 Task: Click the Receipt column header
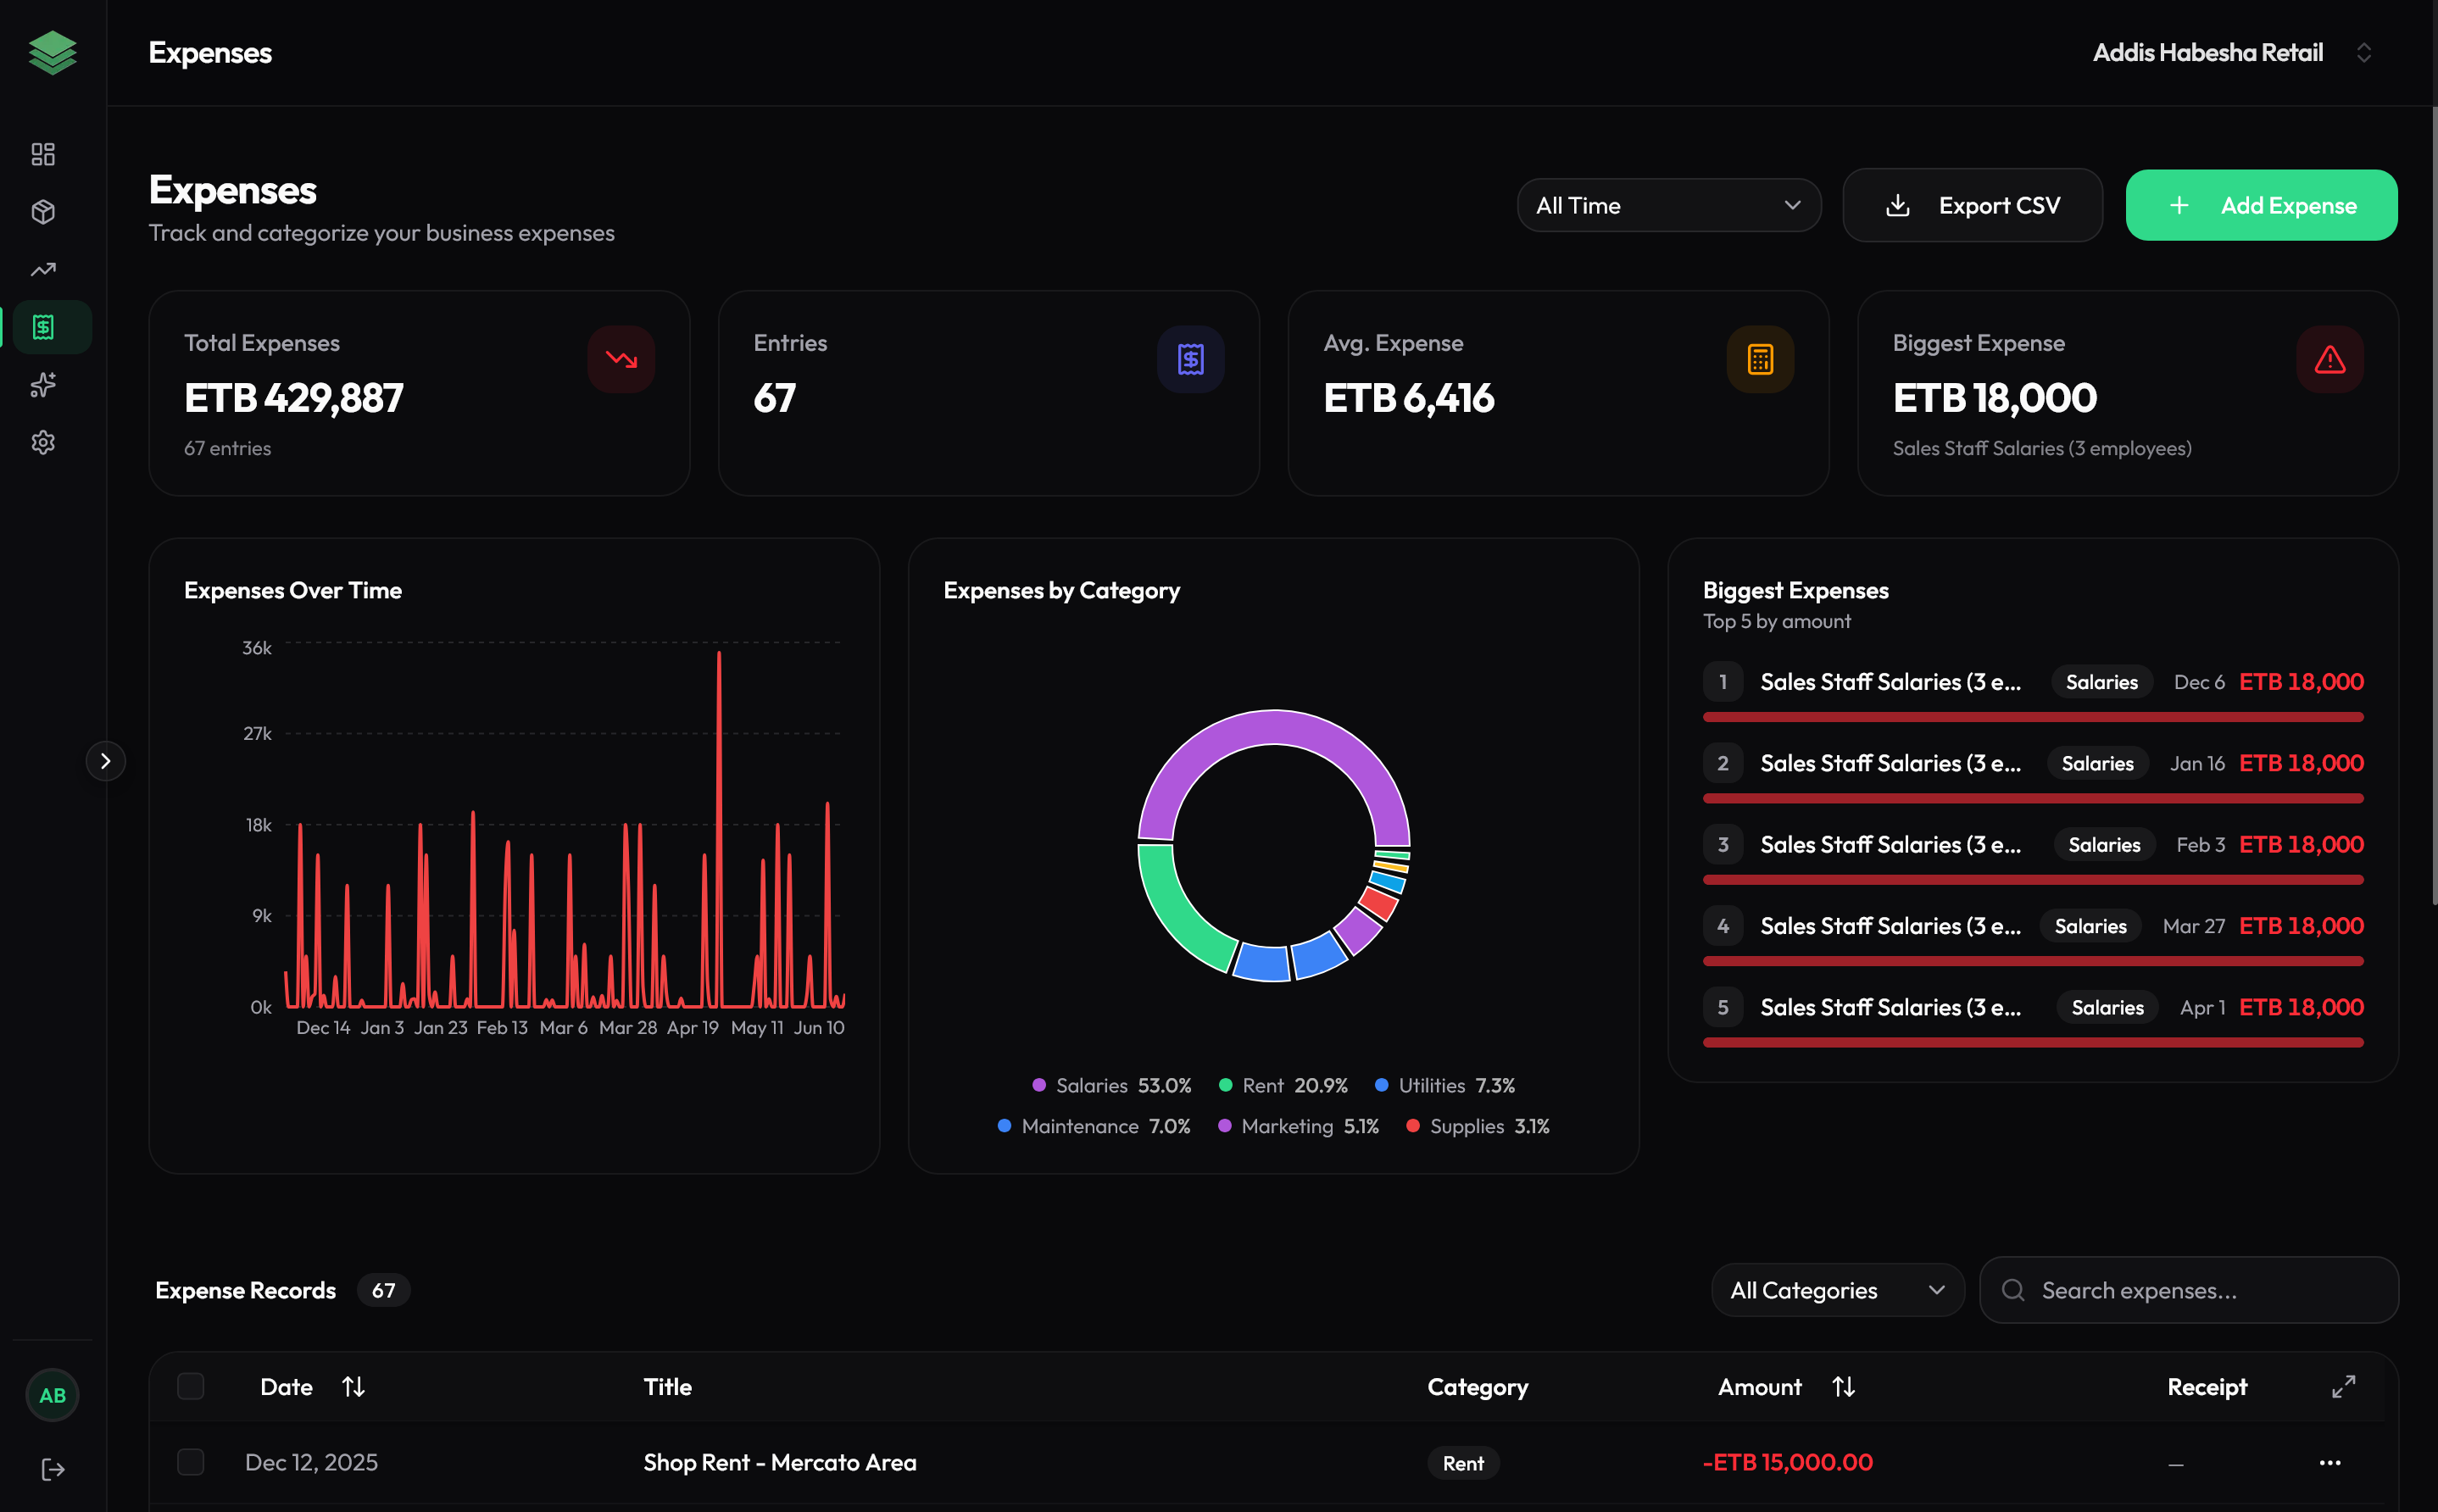point(2206,1387)
